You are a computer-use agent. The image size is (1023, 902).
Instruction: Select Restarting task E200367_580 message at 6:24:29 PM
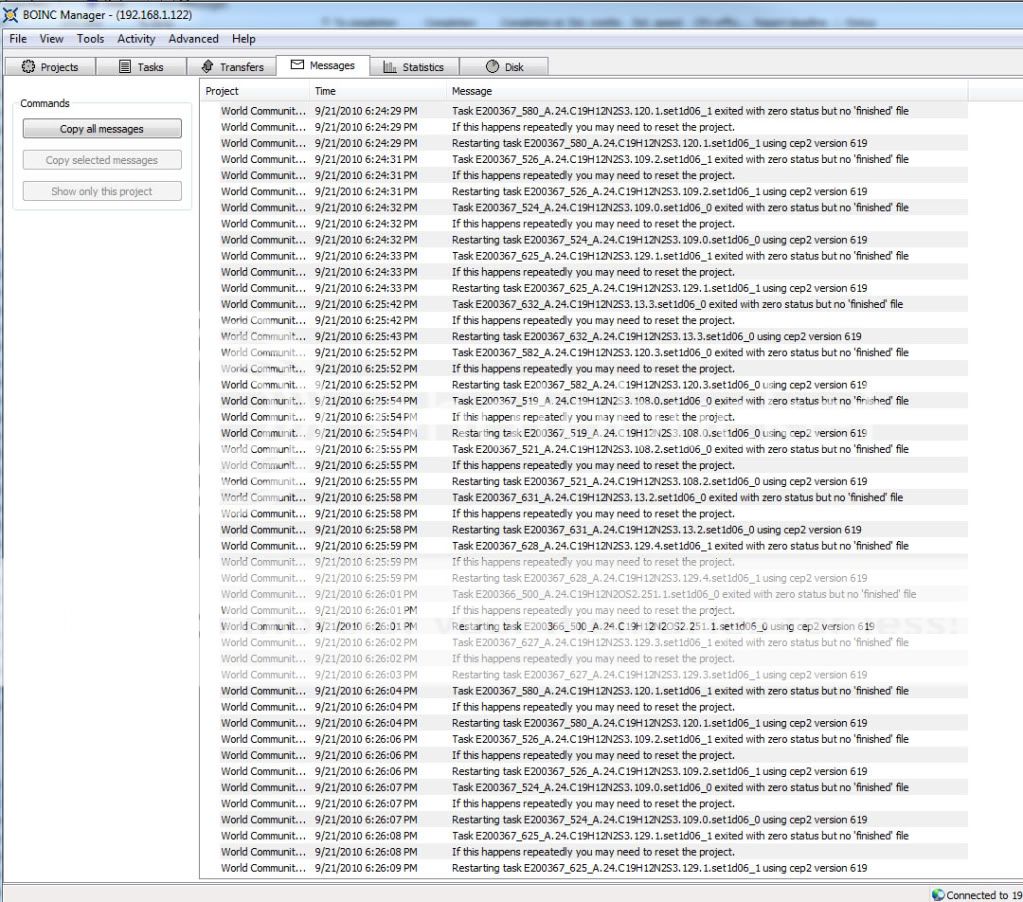[584, 143]
